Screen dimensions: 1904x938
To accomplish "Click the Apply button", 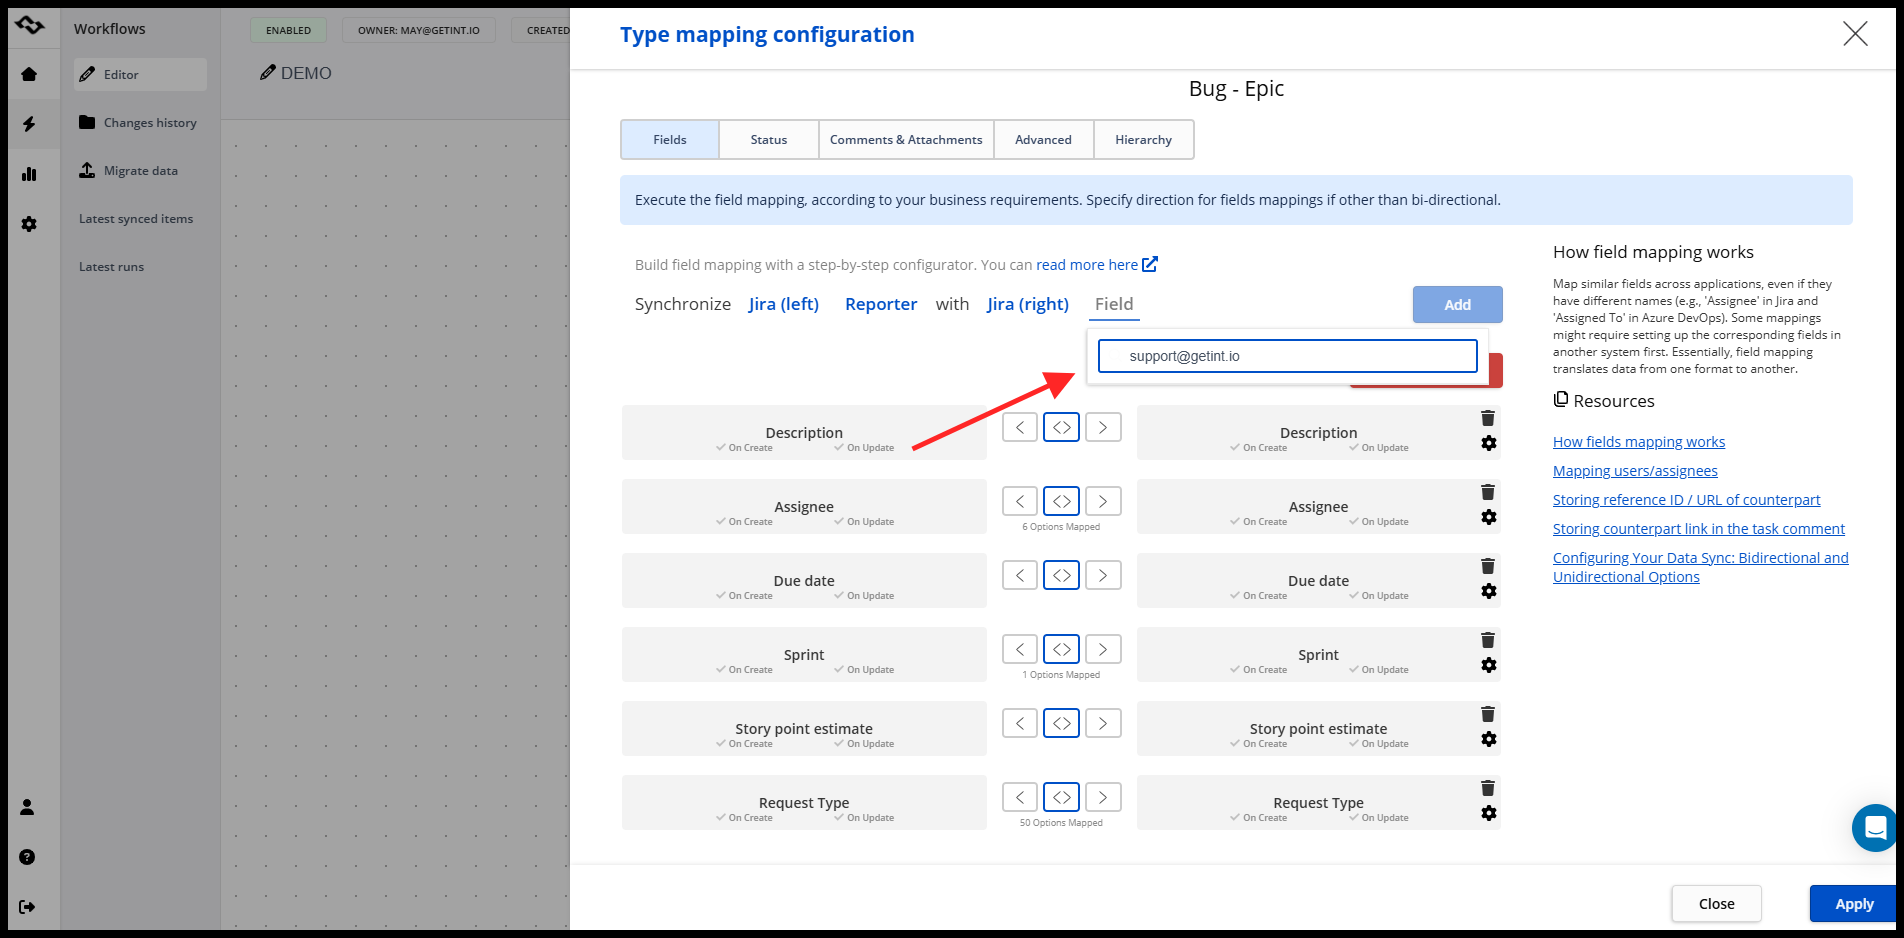I will point(1853,904).
